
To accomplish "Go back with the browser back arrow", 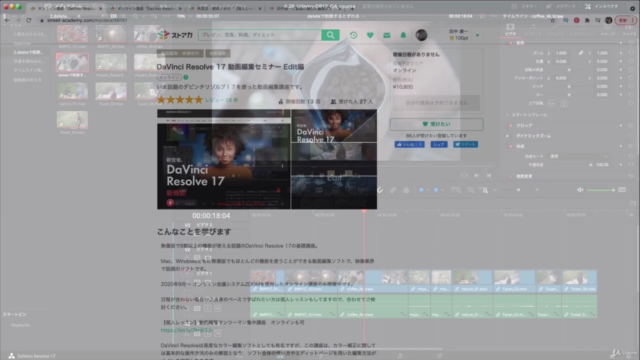I will (x=7, y=20).
